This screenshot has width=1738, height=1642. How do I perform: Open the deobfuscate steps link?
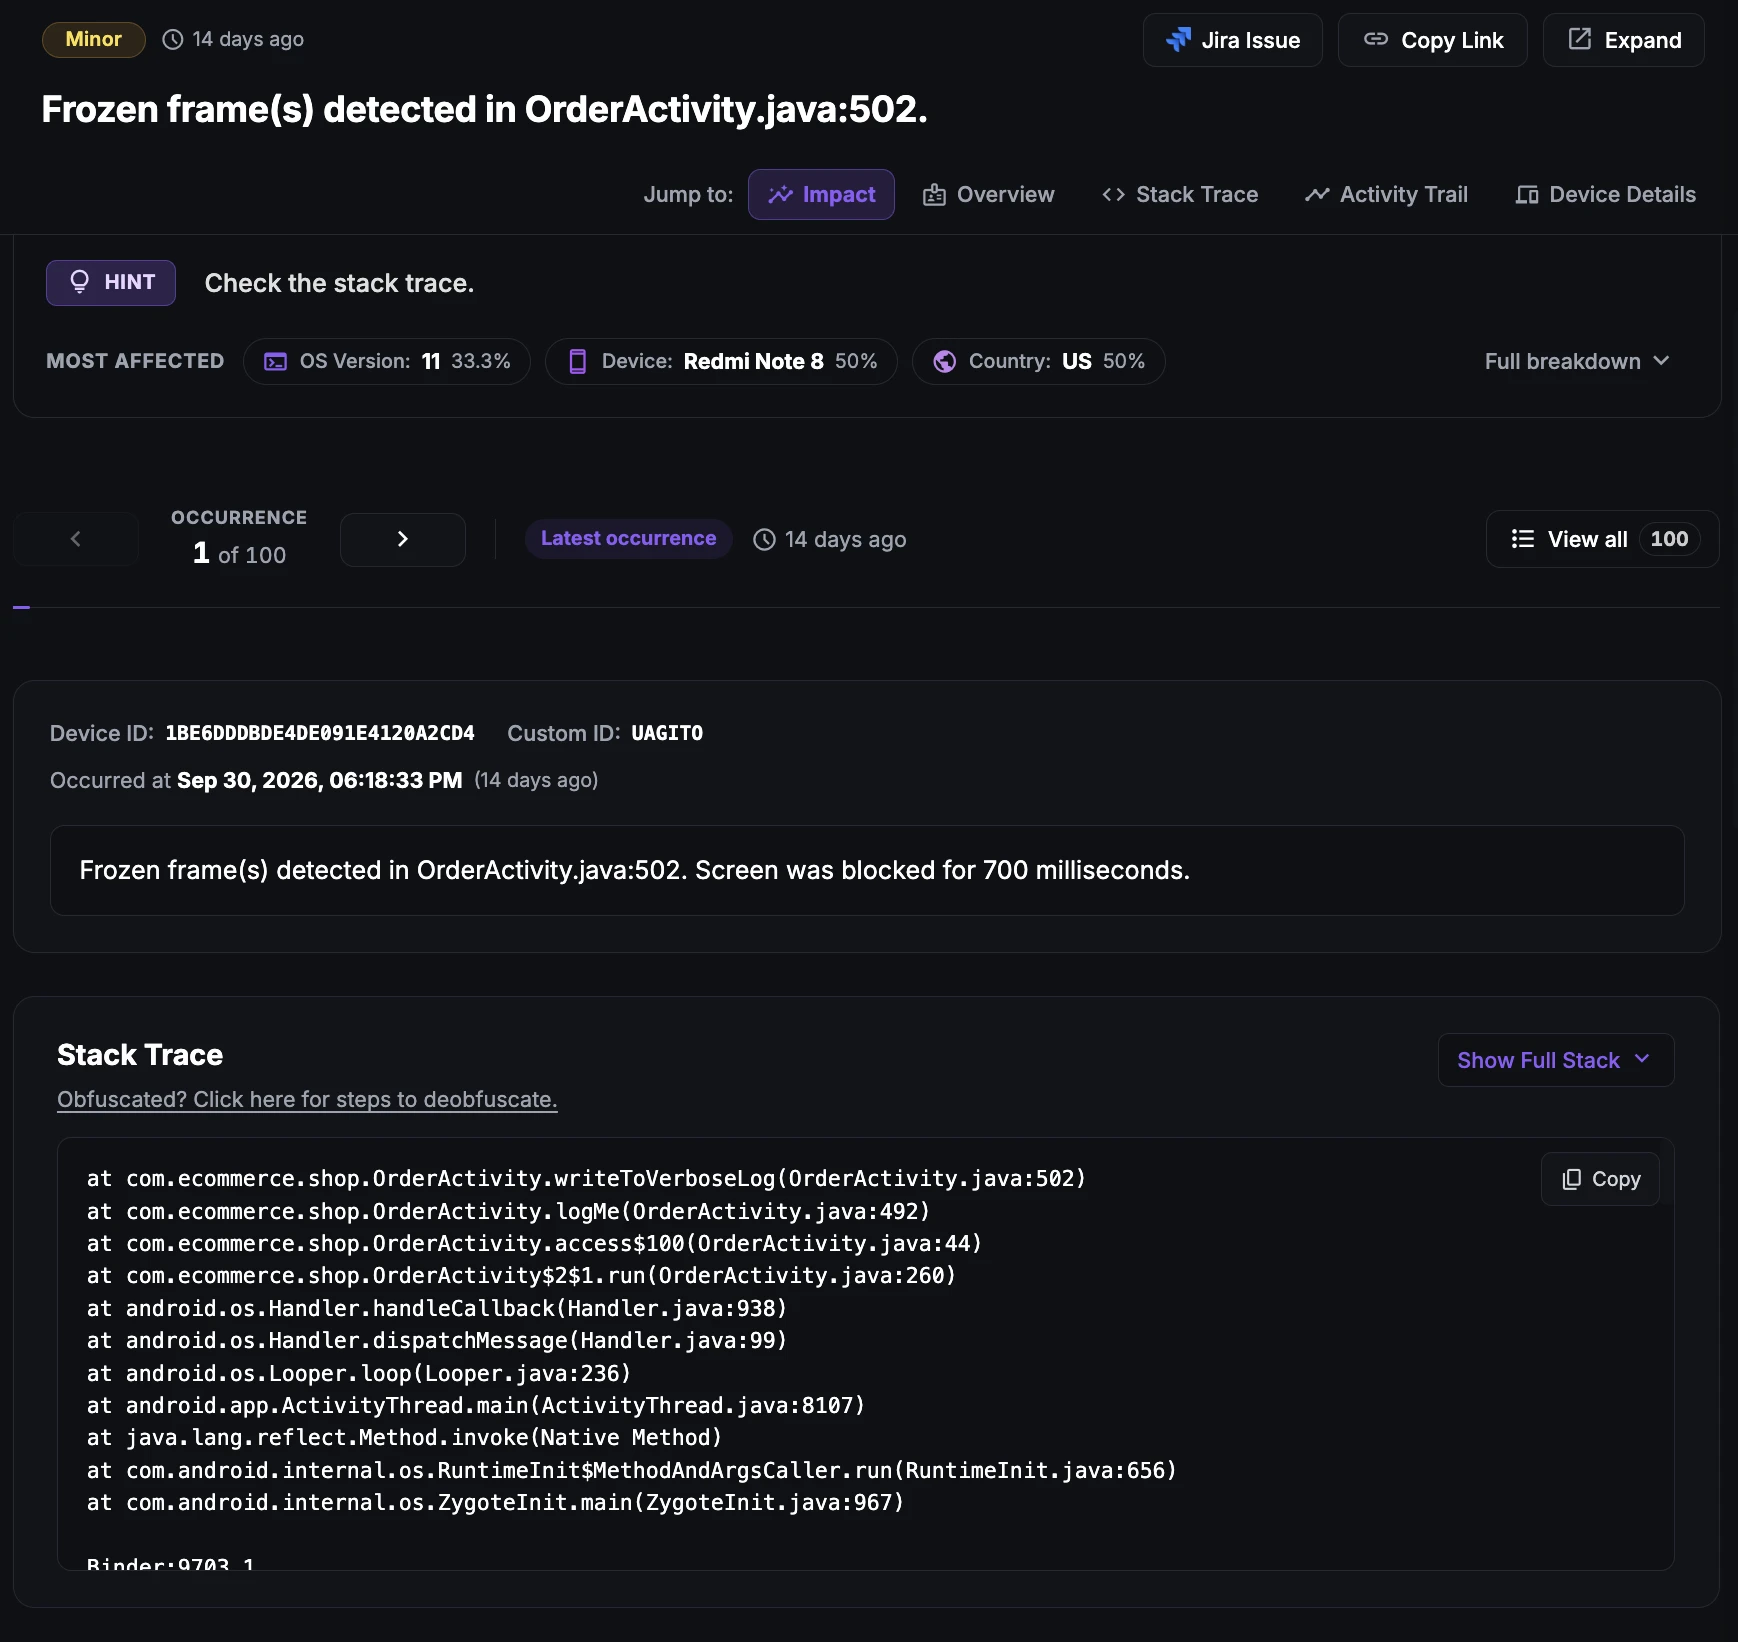307,1099
